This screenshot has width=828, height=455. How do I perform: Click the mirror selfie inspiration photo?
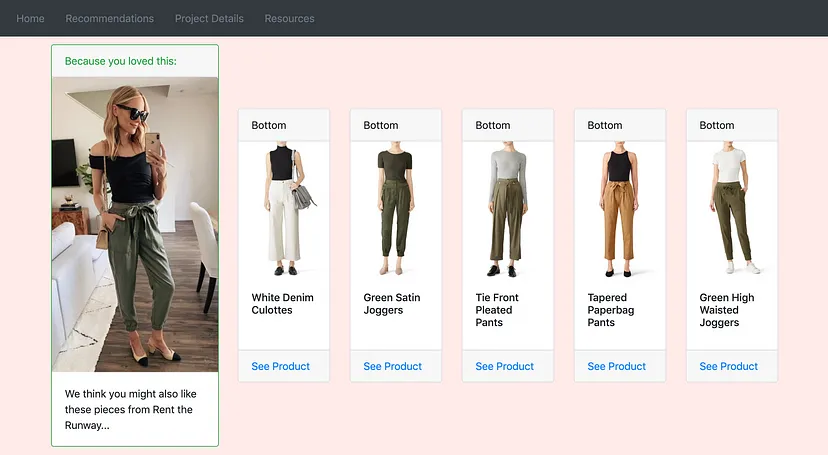(x=135, y=224)
